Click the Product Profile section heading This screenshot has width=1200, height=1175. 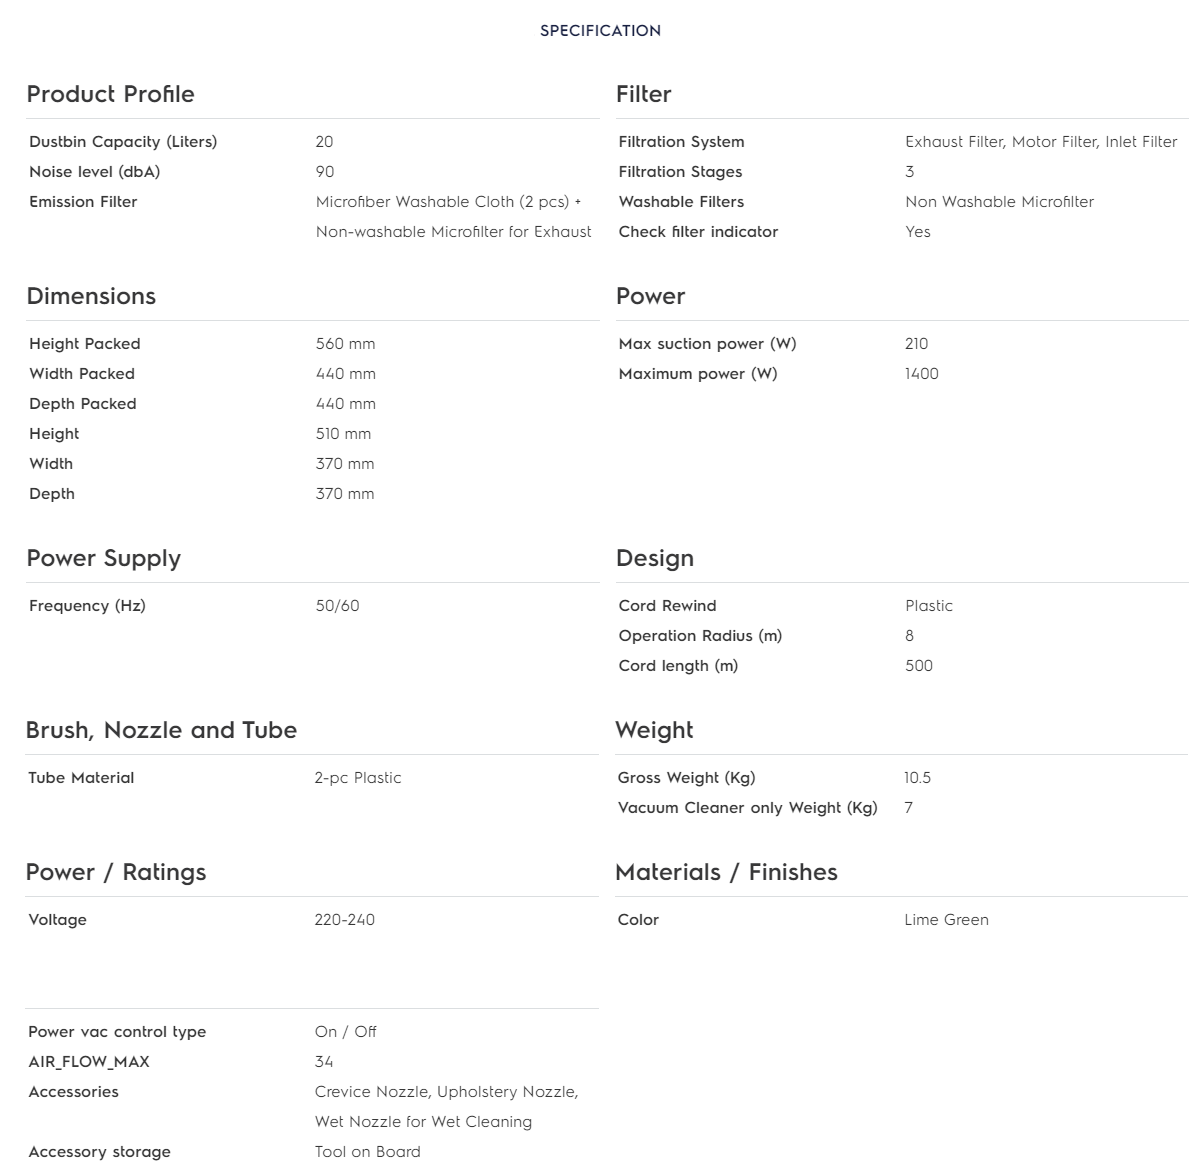(x=110, y=94)
